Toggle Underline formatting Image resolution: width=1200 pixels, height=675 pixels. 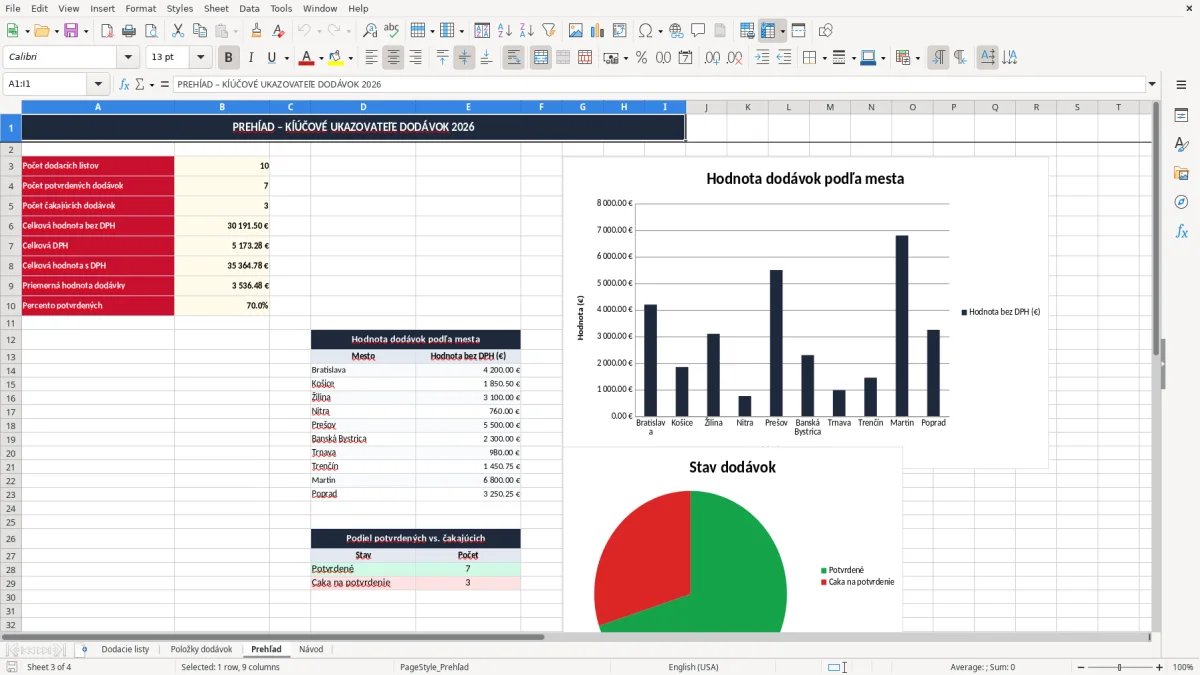point(272,58)
